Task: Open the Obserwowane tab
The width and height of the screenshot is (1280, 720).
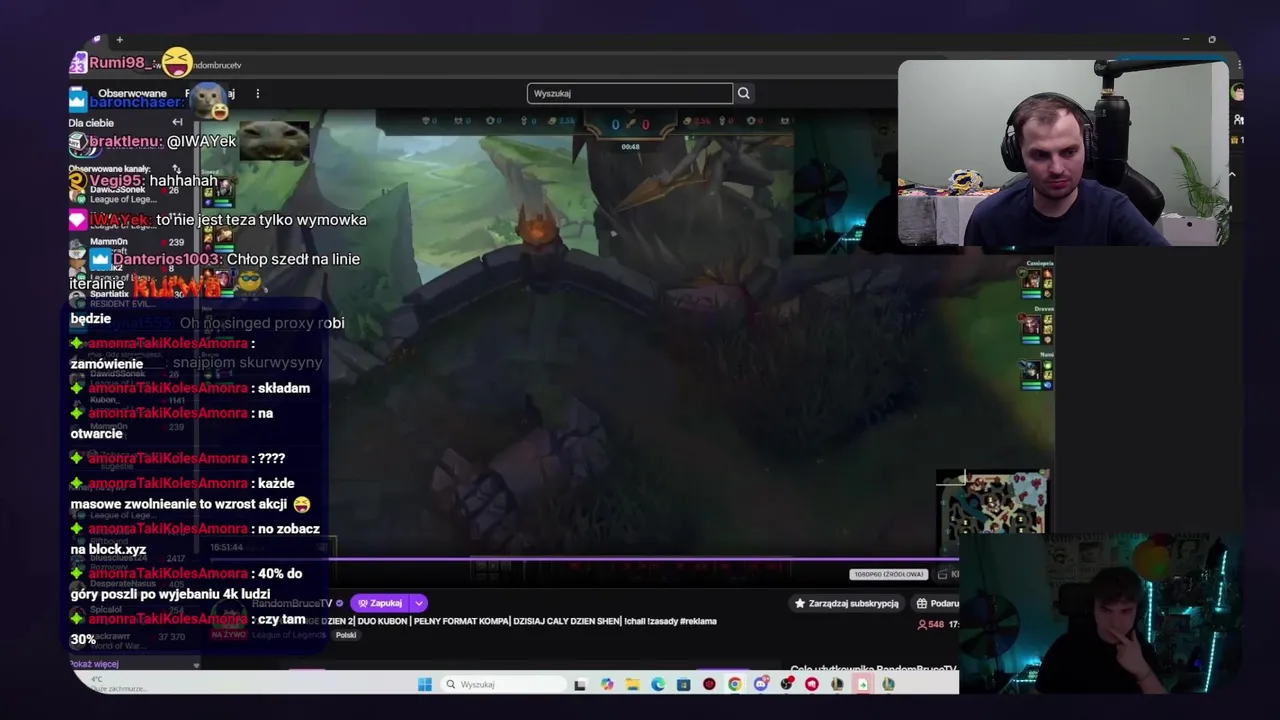Action: [132, 93]
